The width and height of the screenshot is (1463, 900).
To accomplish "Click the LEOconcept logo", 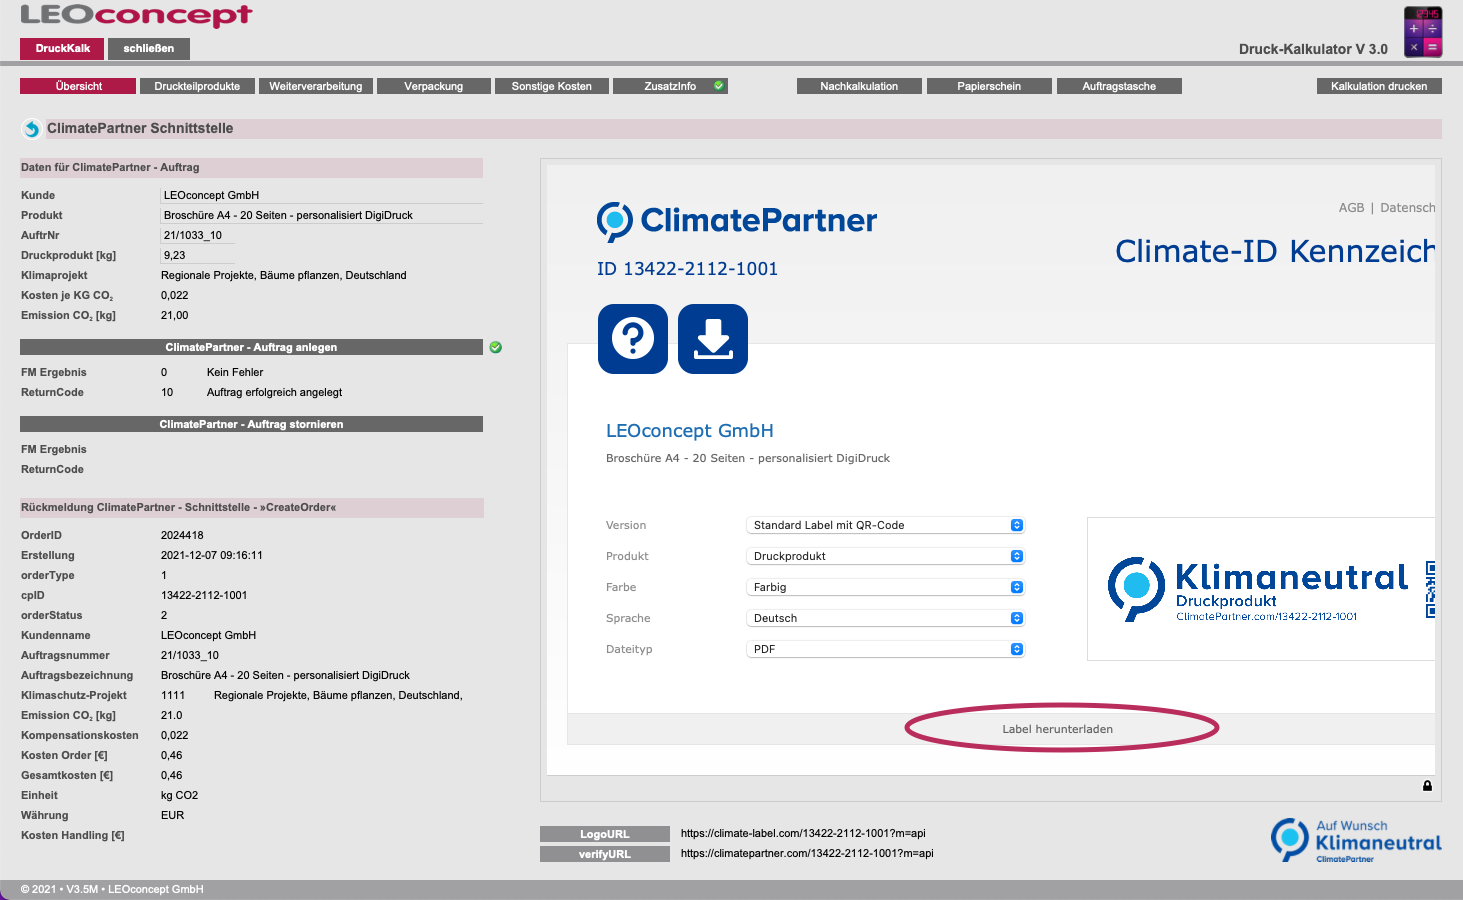I will pyautogui.click(x=137, y=15).
